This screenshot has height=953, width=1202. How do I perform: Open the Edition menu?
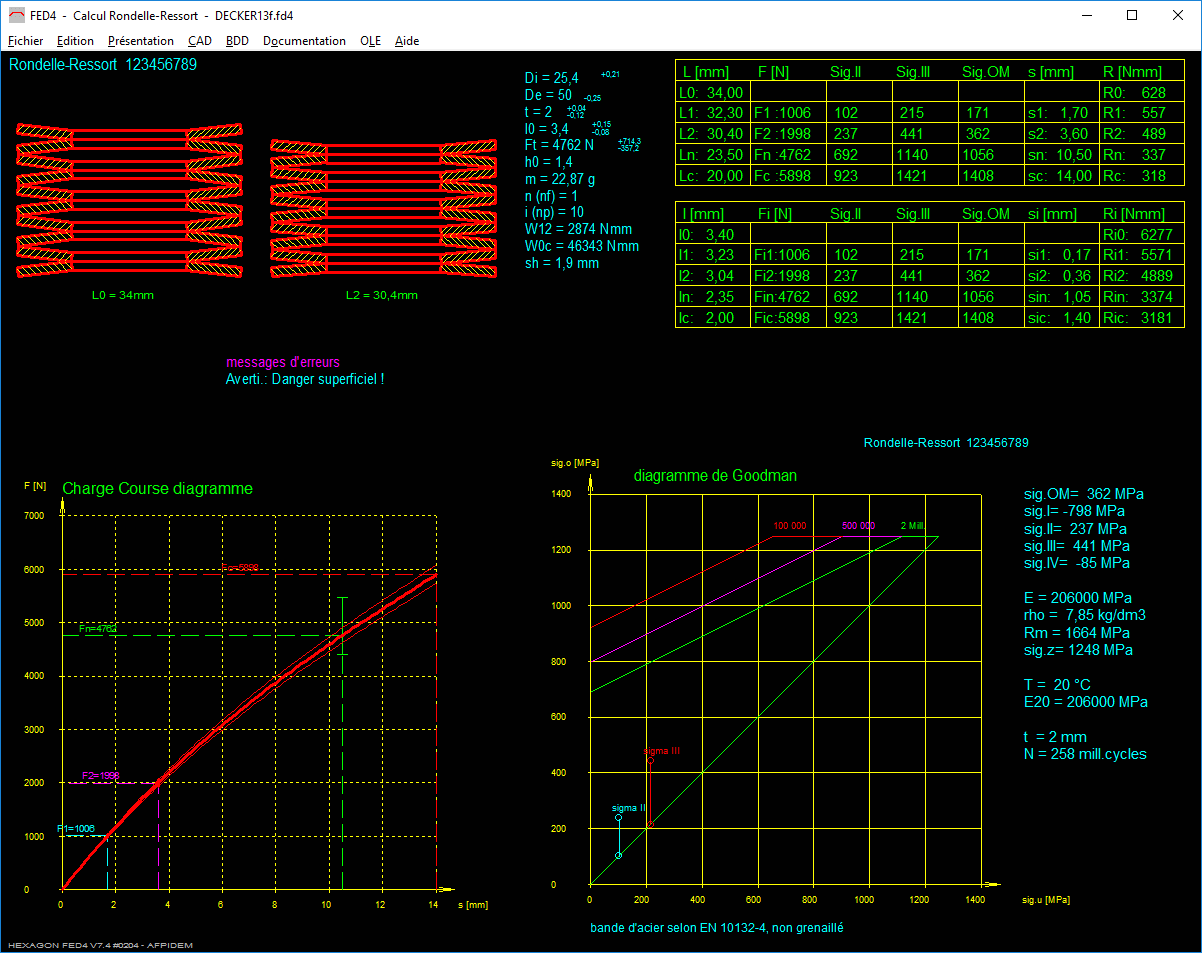click(75, 41)
